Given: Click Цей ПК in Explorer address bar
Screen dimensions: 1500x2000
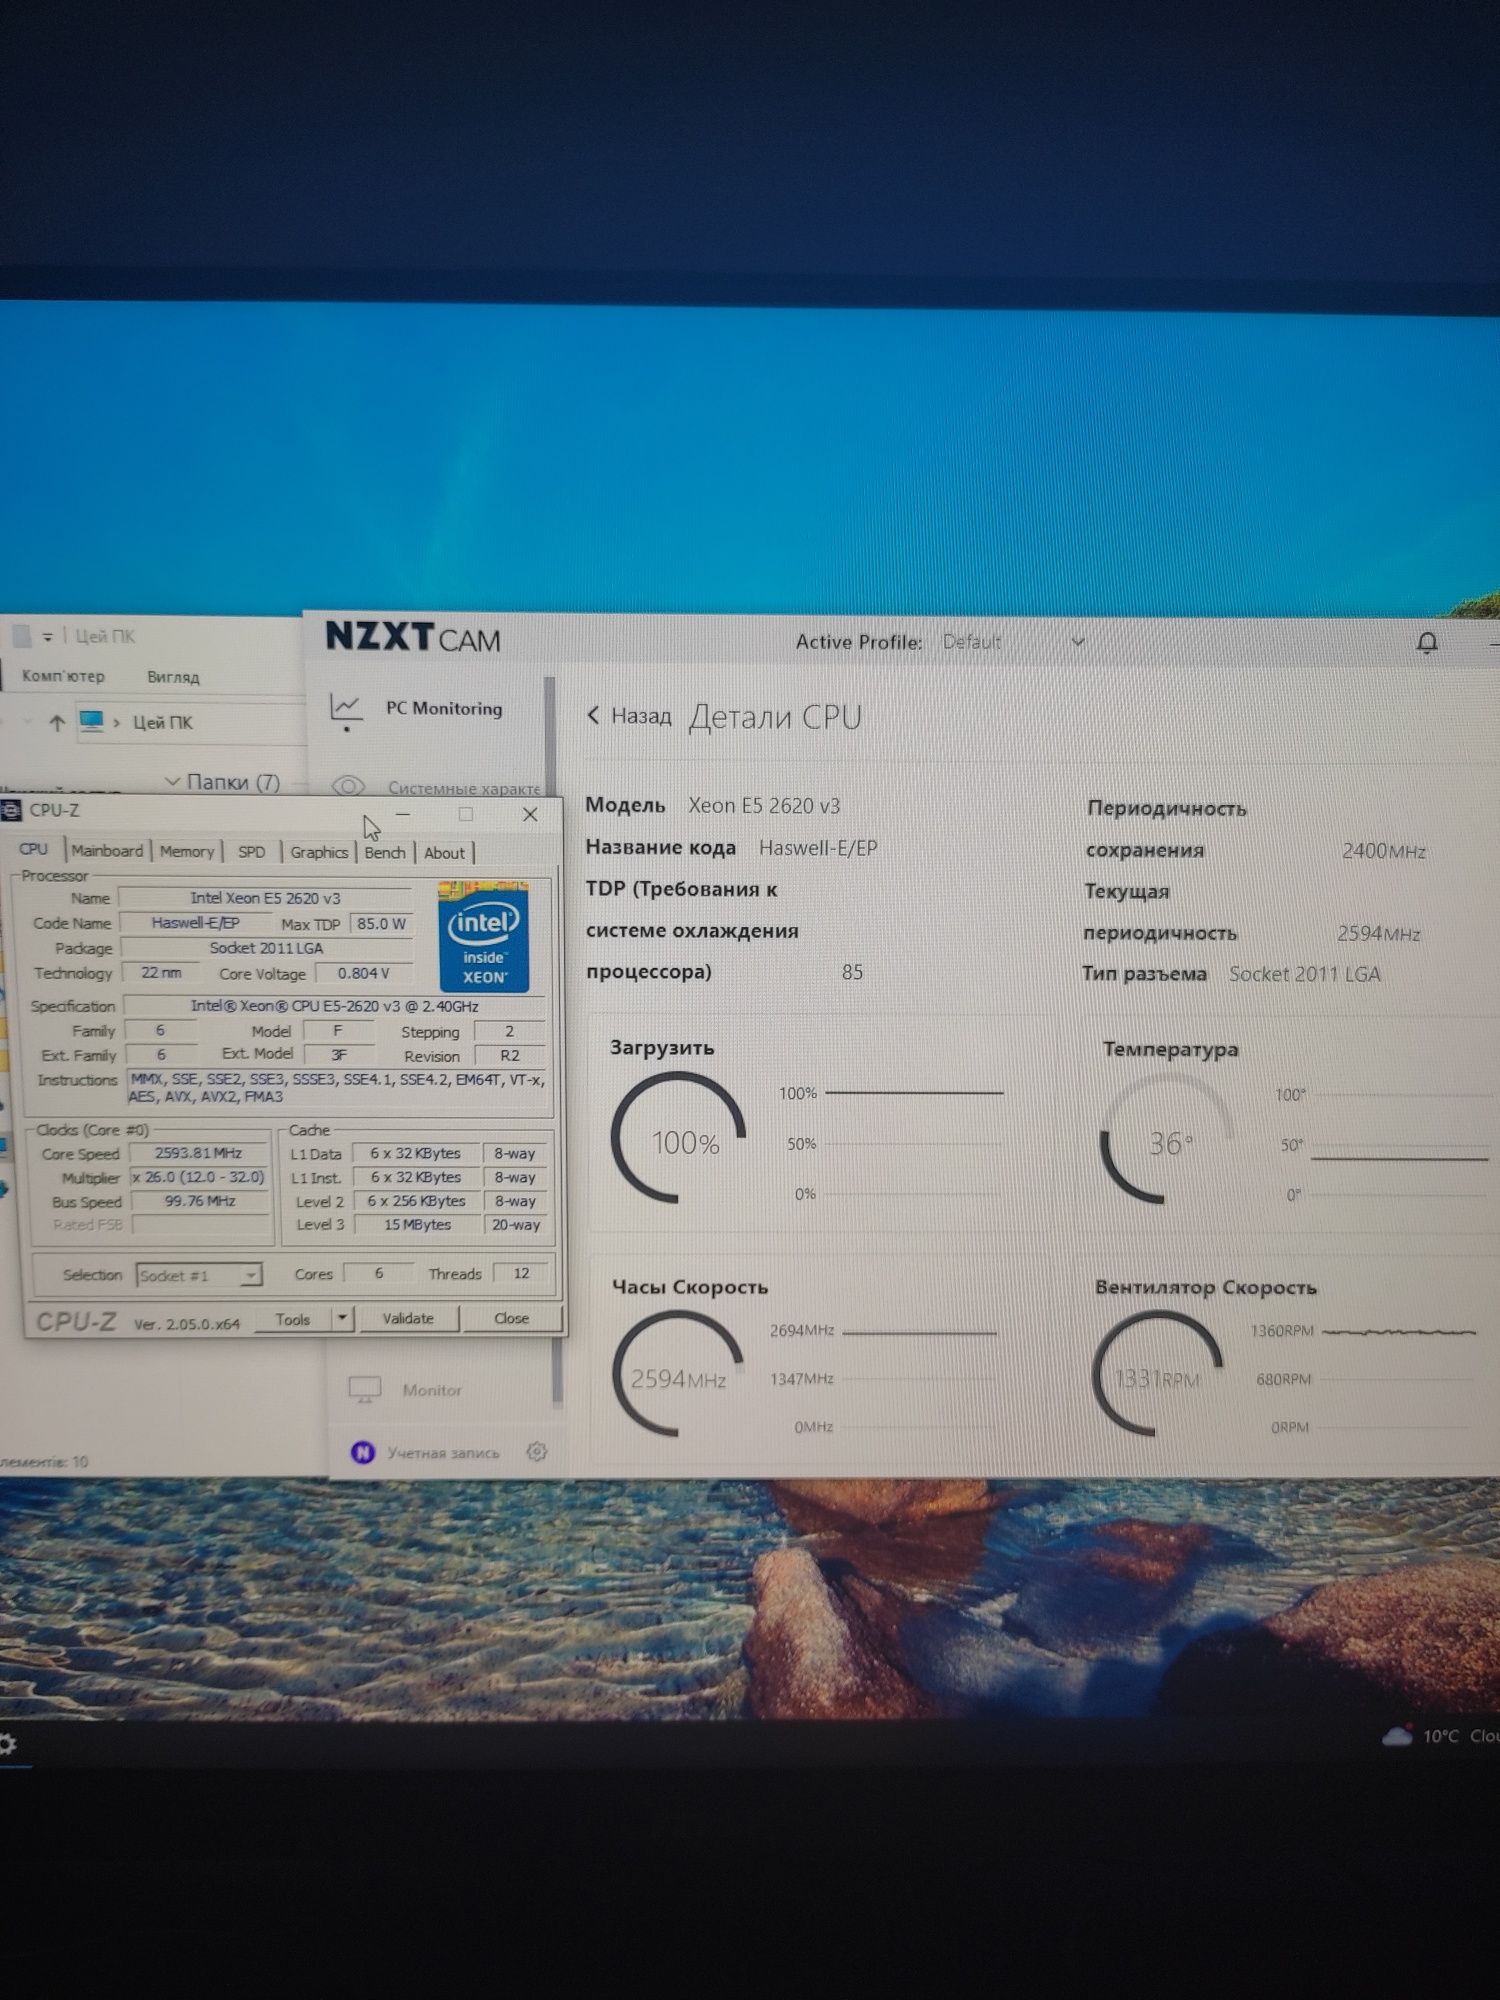Looking at the screenshot, I should pos(163,722).
